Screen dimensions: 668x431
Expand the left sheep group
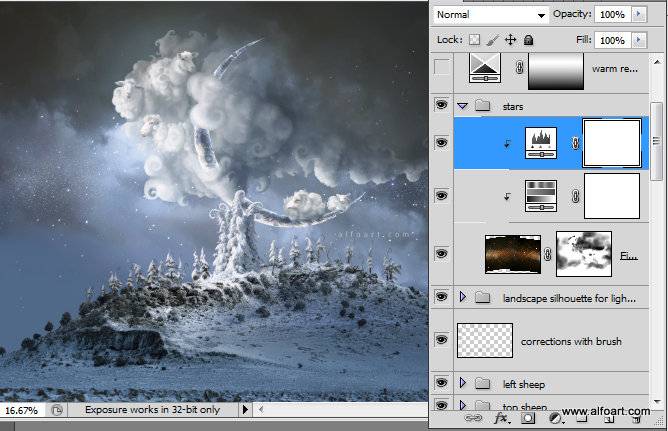pyautogui.click(x=463, y=383)
